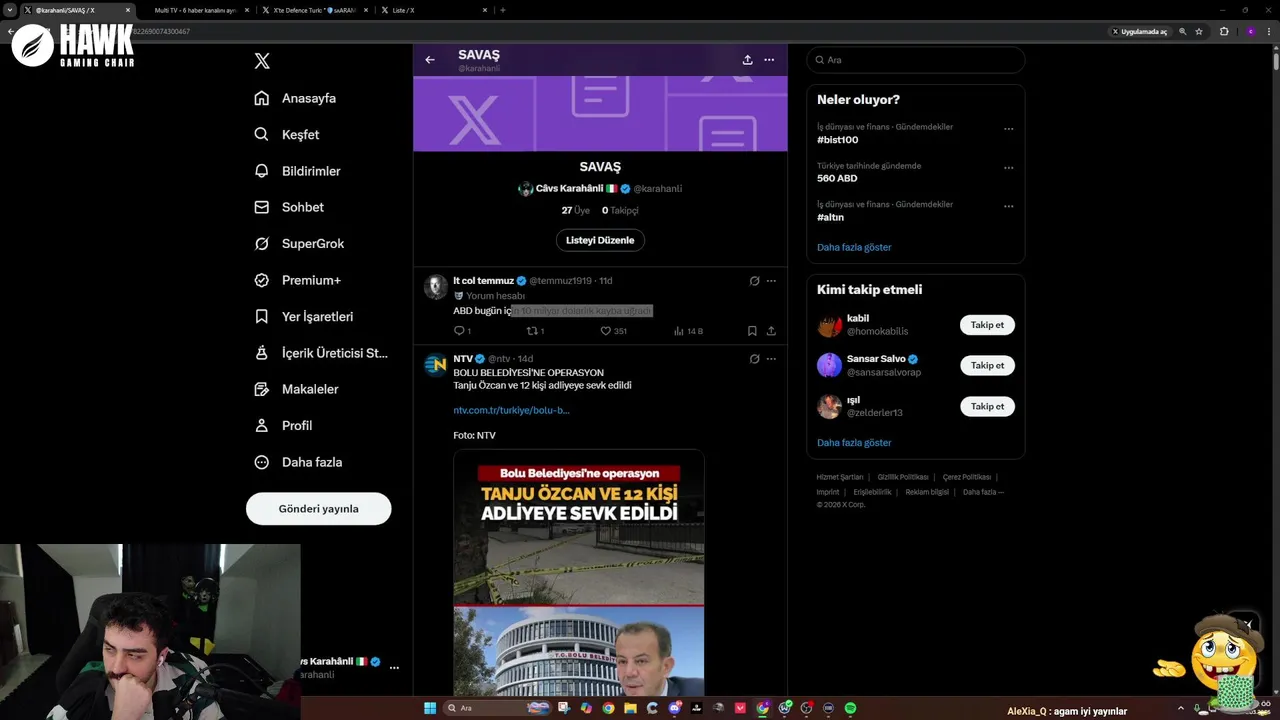The width and height of the screenshot is (1280, 720).
Task: Switch to Multi TV browser tab
Action: point(195,10)
